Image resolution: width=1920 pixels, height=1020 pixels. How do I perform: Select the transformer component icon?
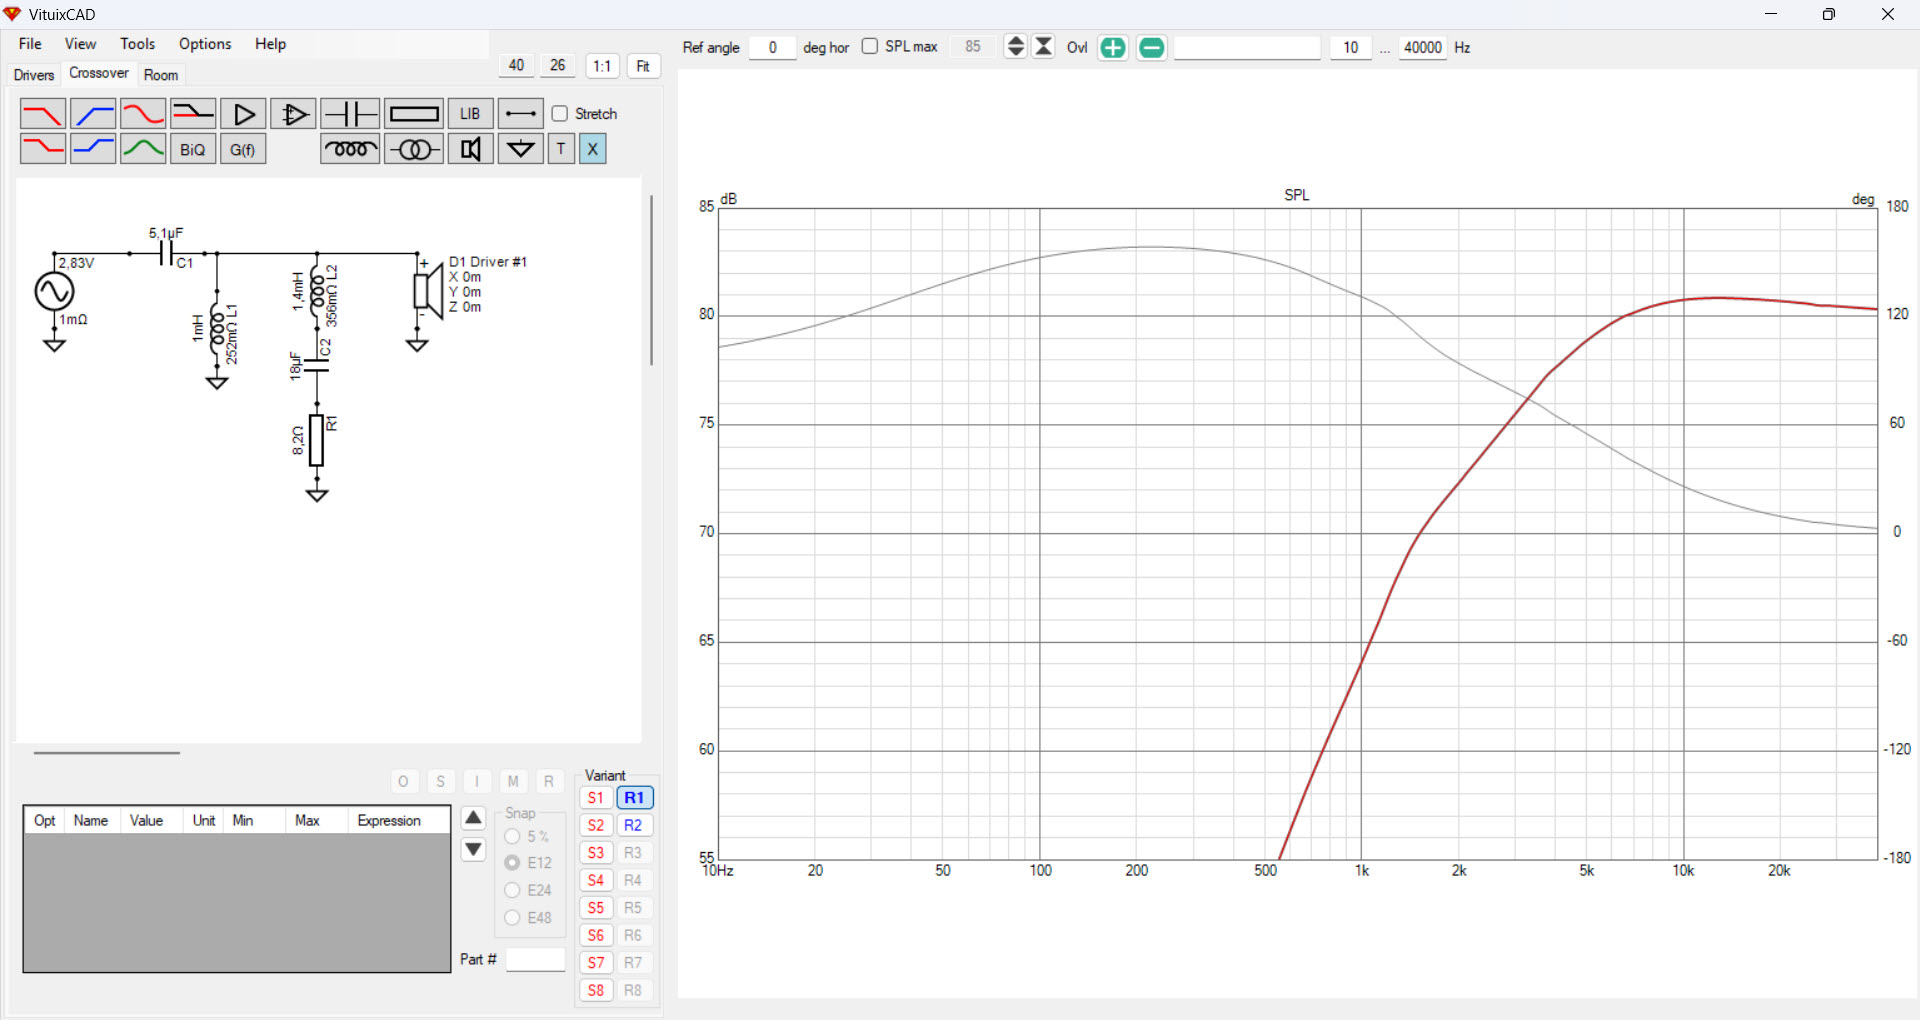[x=414, y=149]
